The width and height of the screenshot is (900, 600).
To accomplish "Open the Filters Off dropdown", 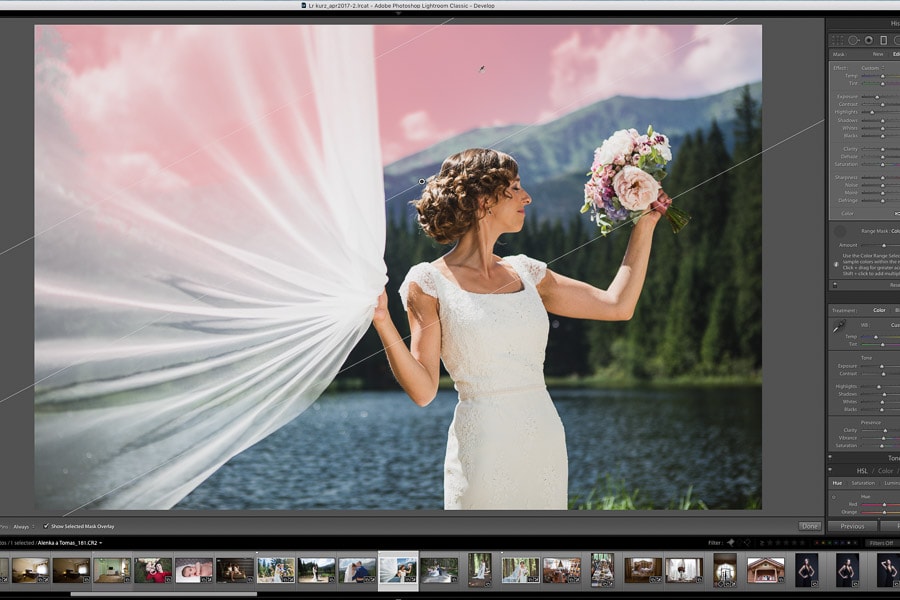I will [x=881, y=543].
